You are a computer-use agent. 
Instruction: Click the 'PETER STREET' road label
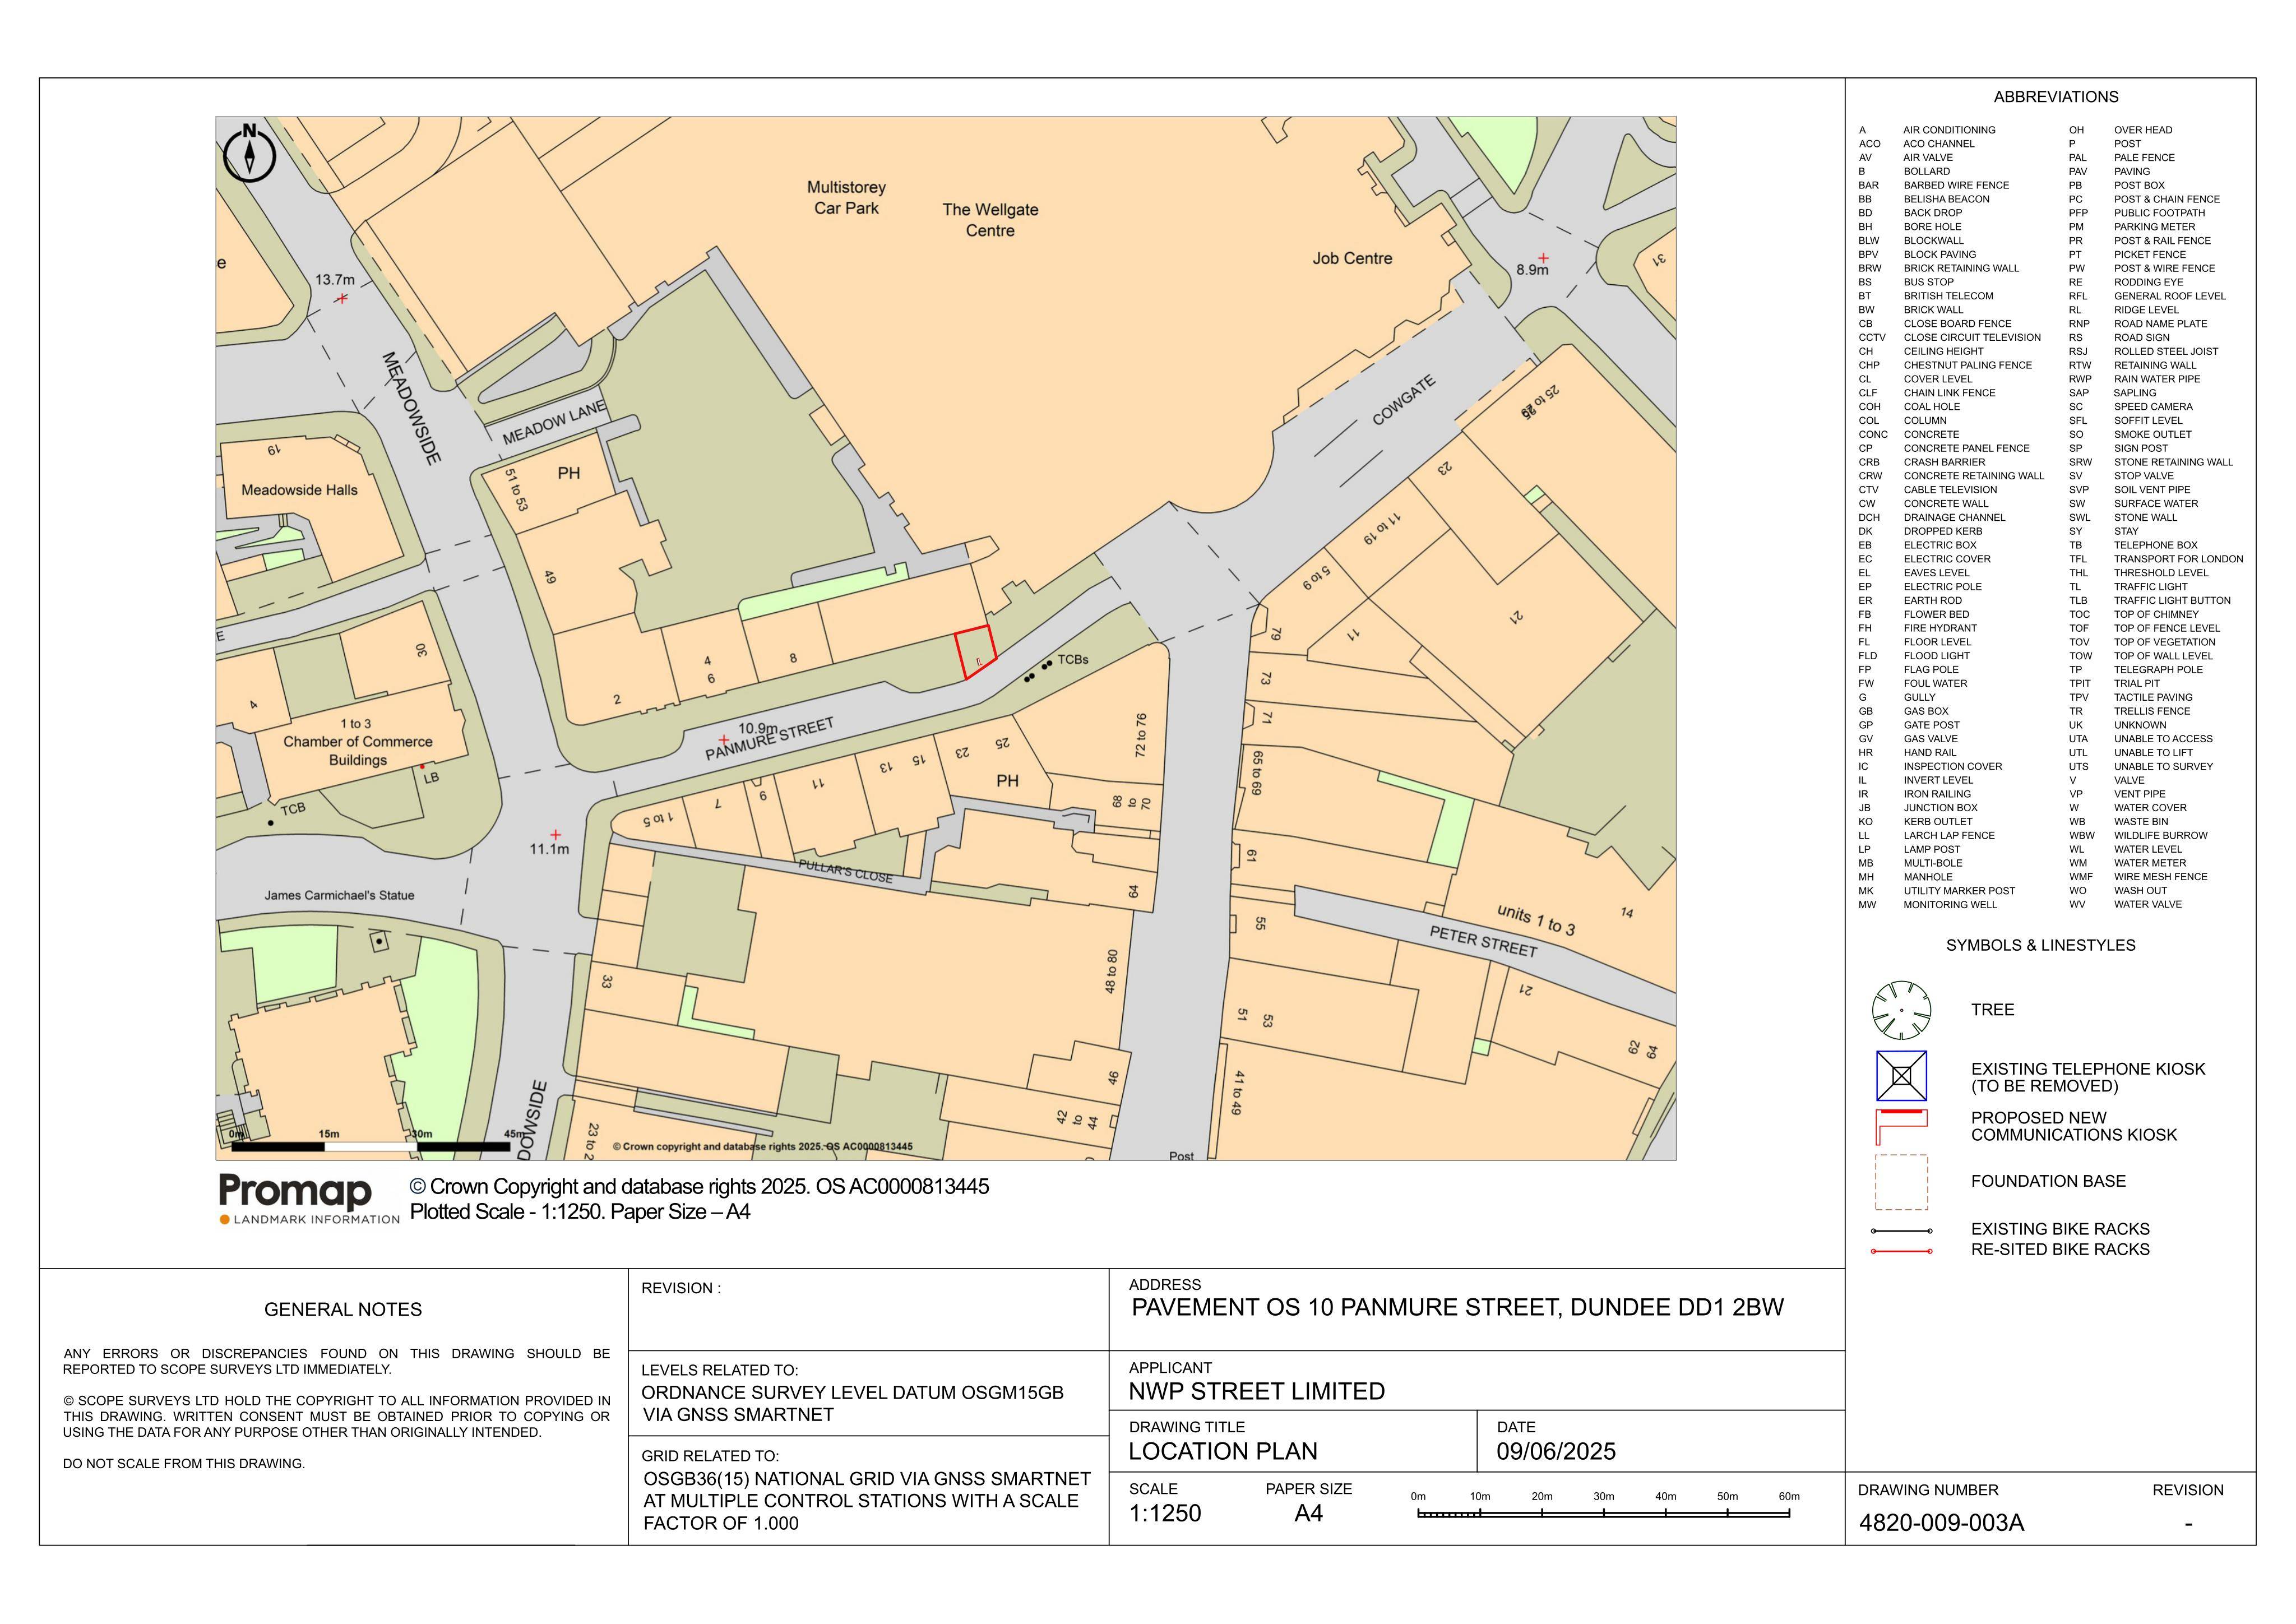tap(1483, 942)
